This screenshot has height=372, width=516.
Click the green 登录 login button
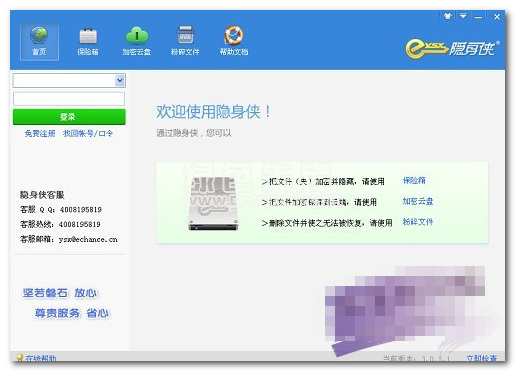(x=69, y=117)
